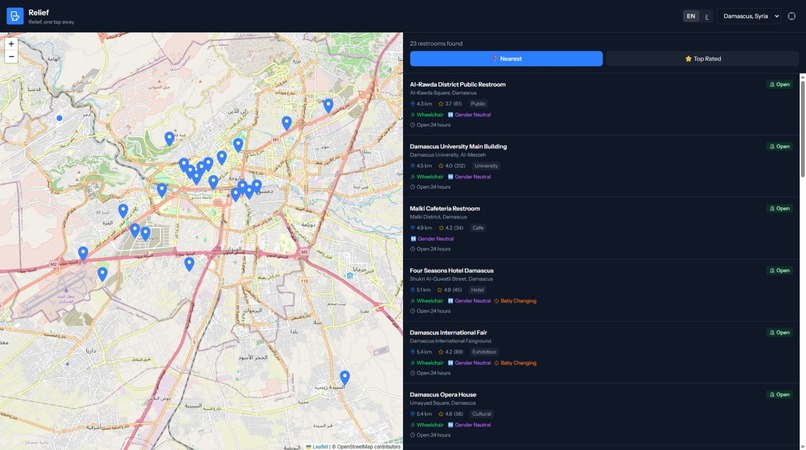The width and height of the screenshot is (806, 450).
Task: Click the Open badge on Damascus Opera House
Action: pyautogui.click(x=780, y=394)
